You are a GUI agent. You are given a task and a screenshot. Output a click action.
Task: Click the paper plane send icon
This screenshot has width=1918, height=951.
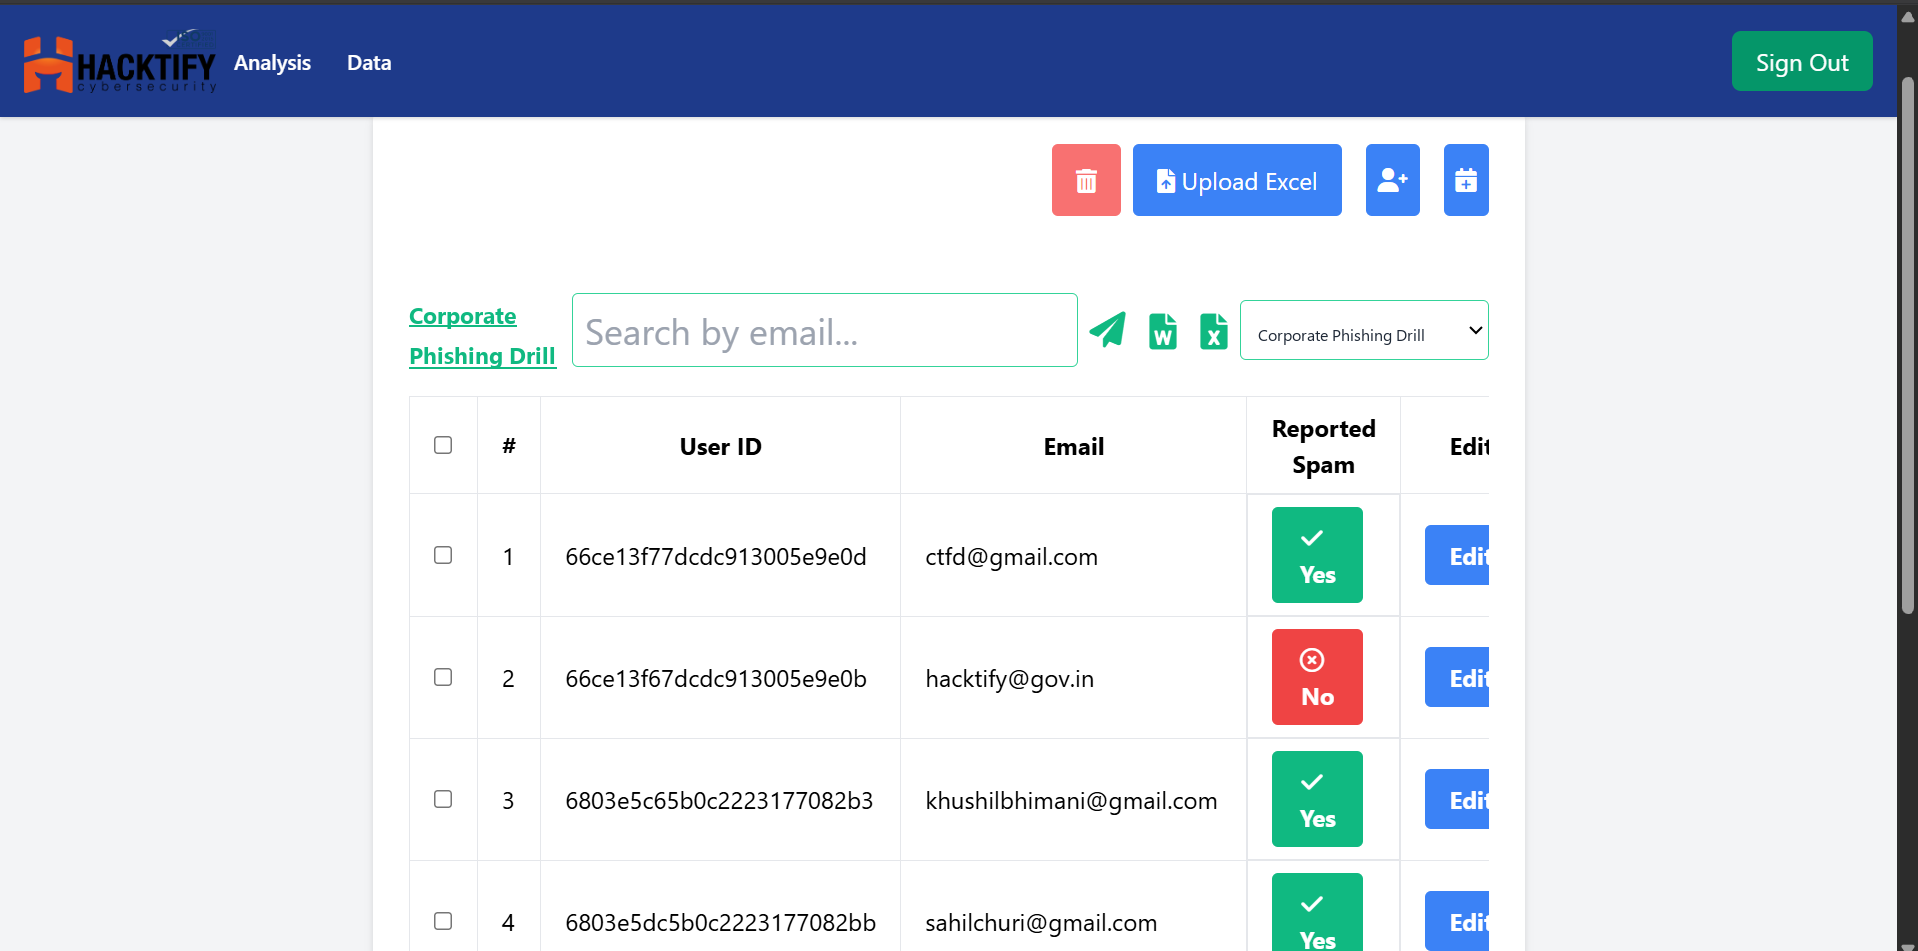pyautogui.click(x=1108, y=330)
